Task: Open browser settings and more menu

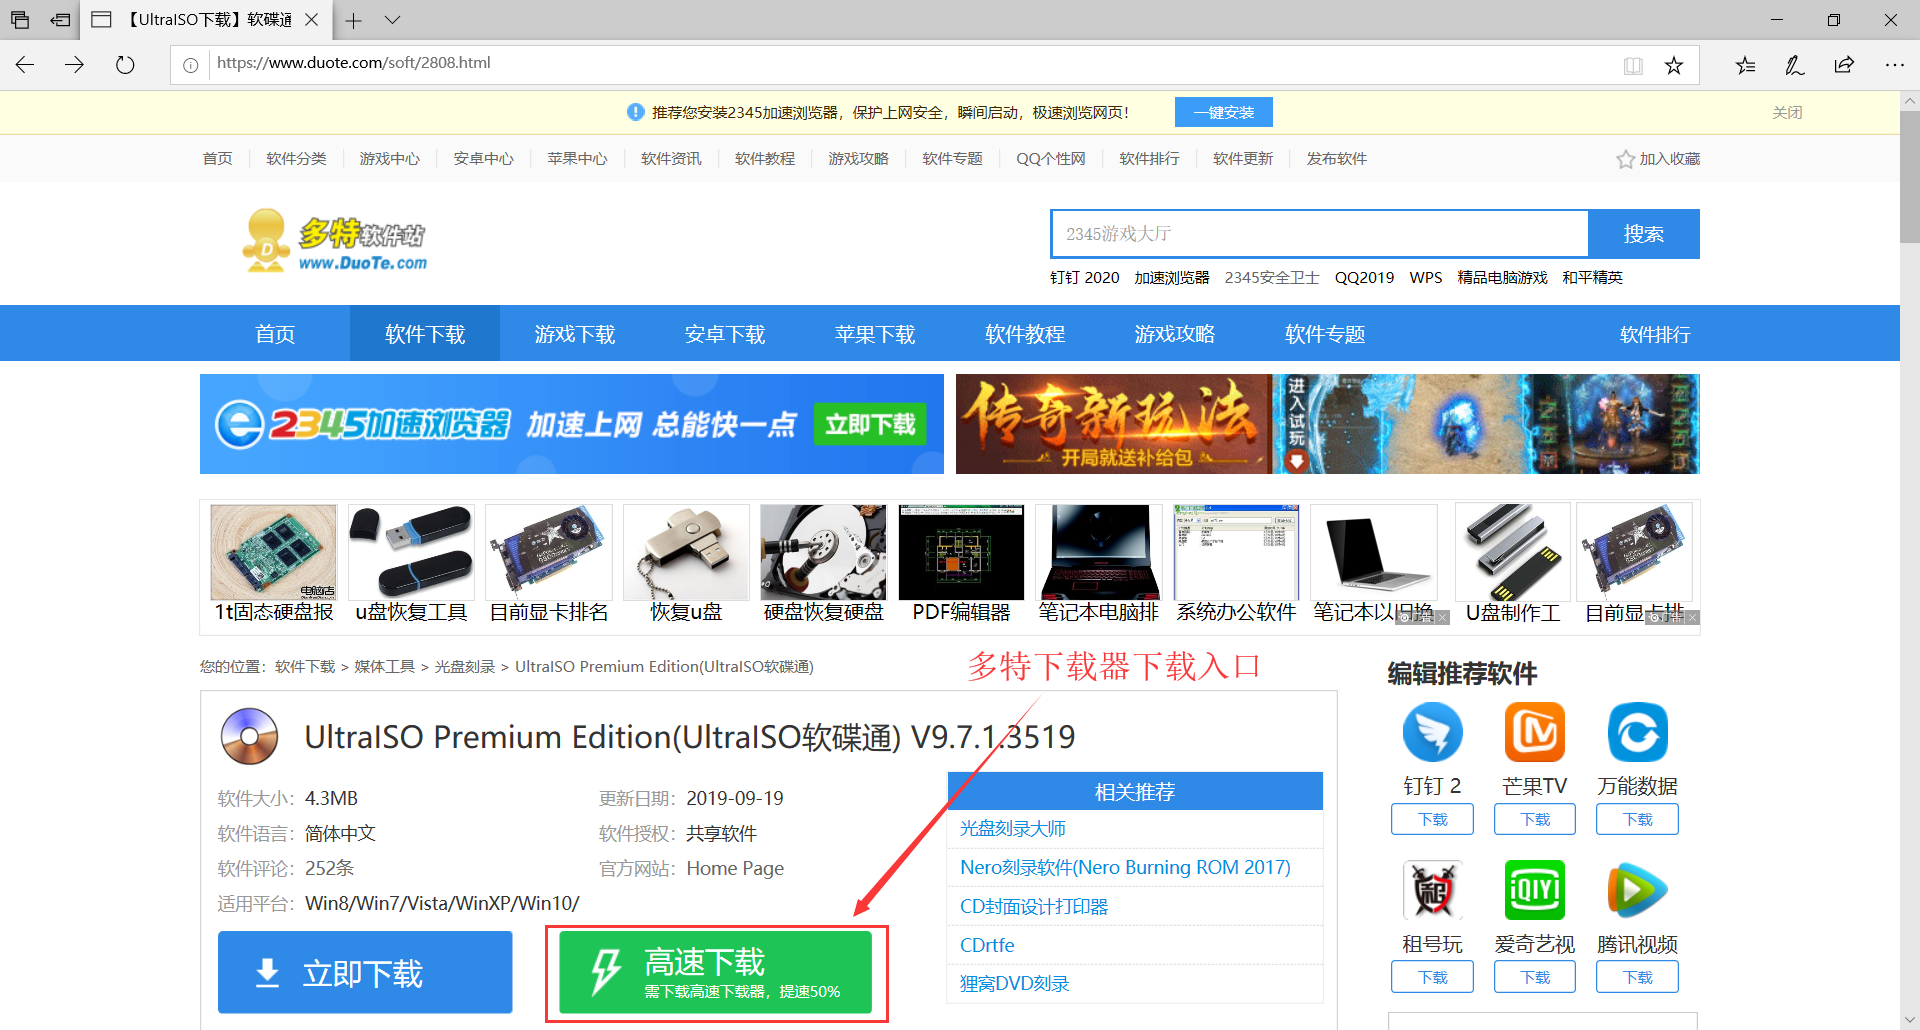Action: click(1894, 65)
